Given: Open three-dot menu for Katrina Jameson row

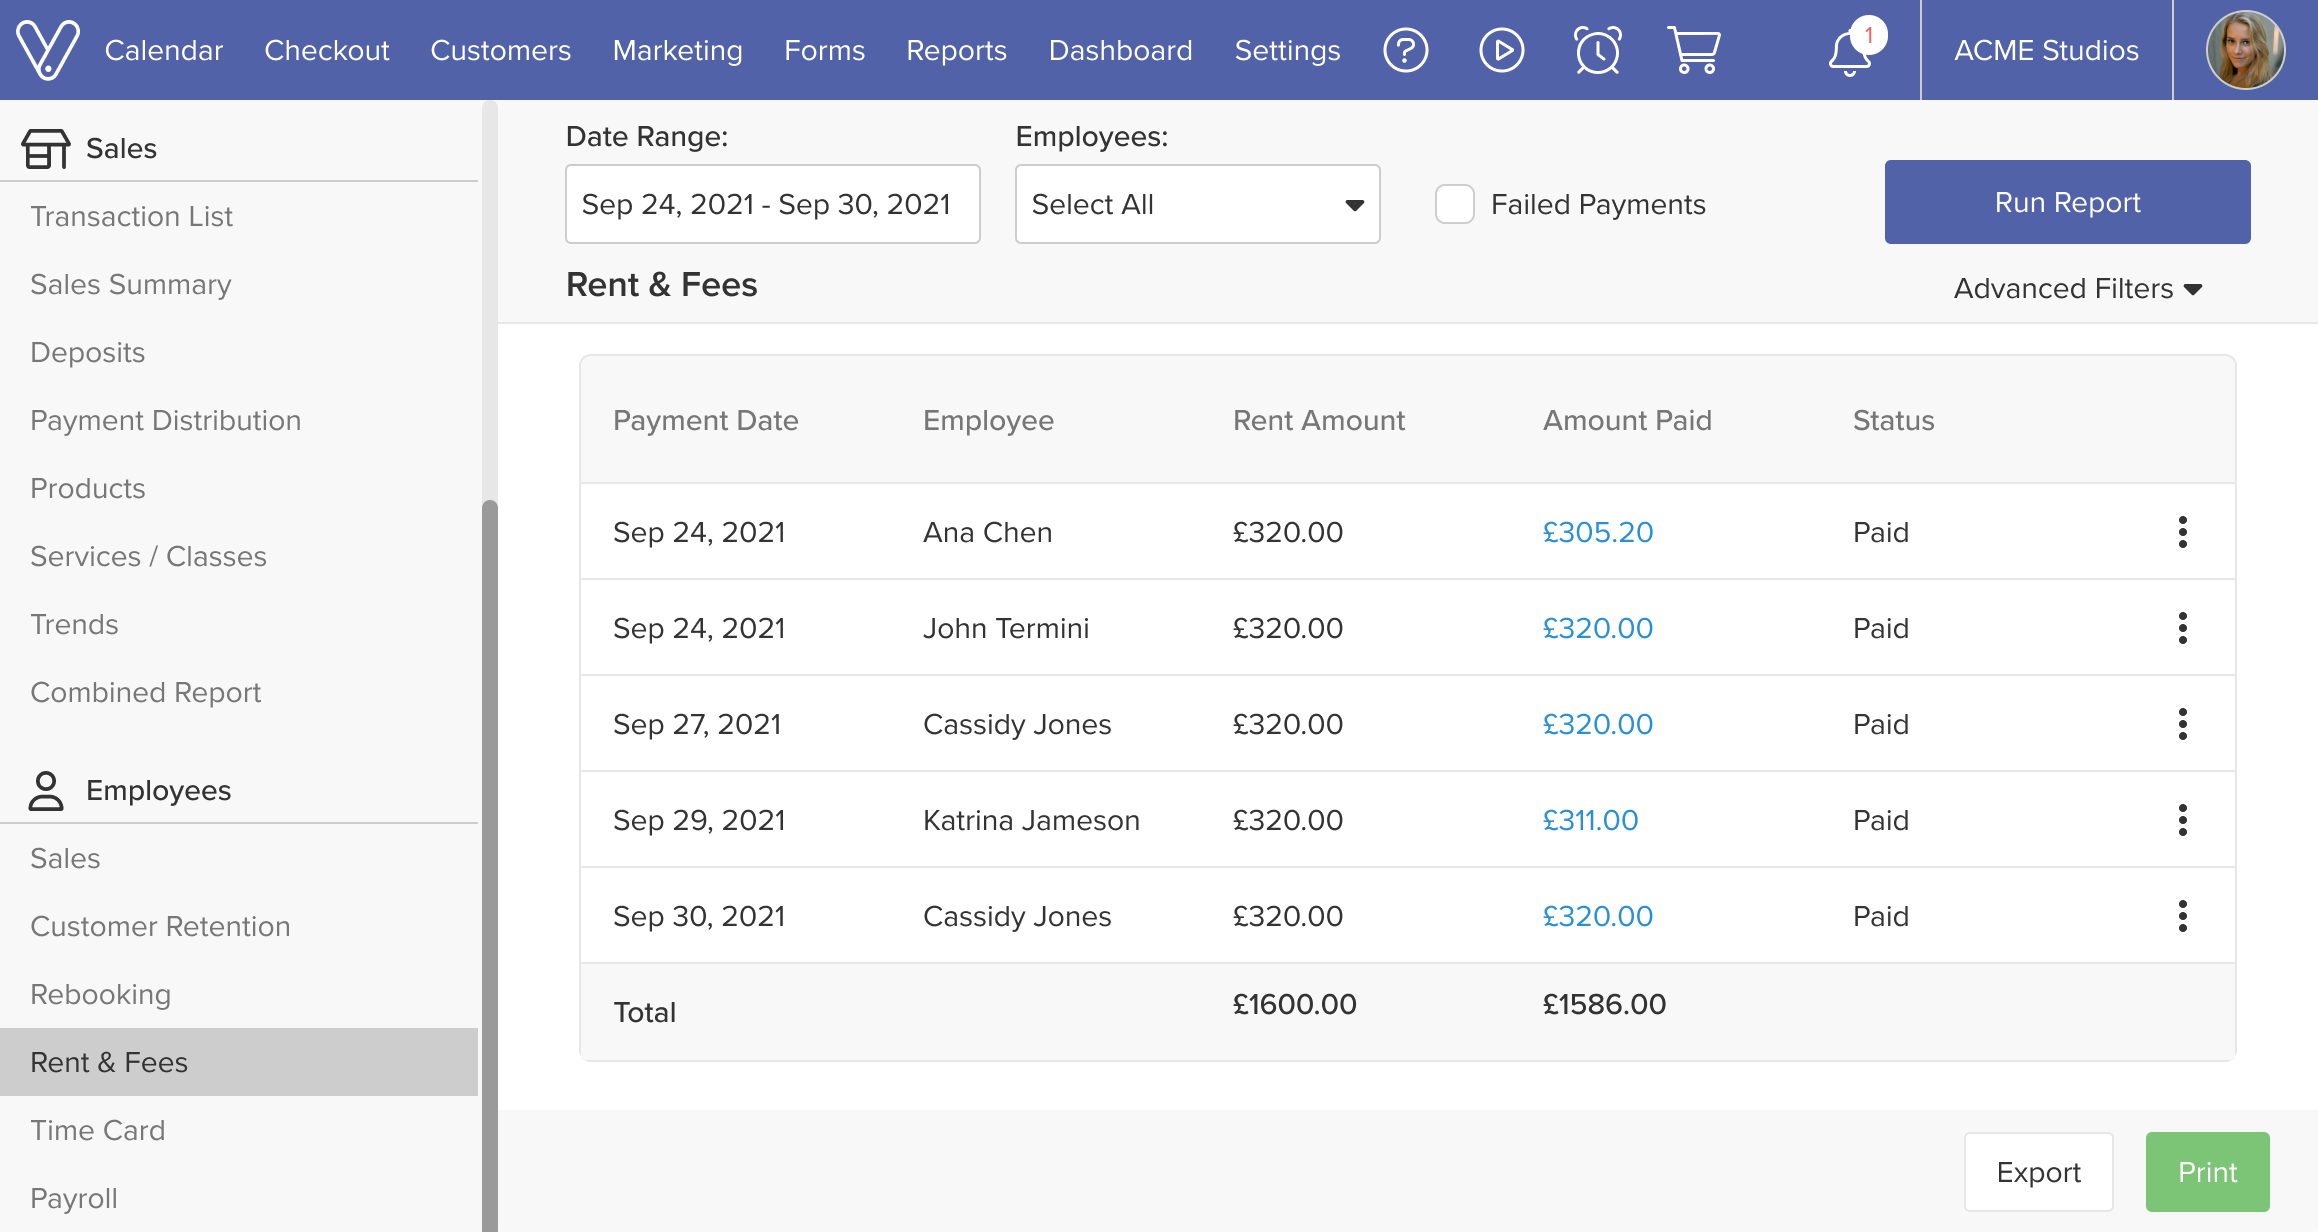Looking at the screenshot, I should tap(2182, 820).
